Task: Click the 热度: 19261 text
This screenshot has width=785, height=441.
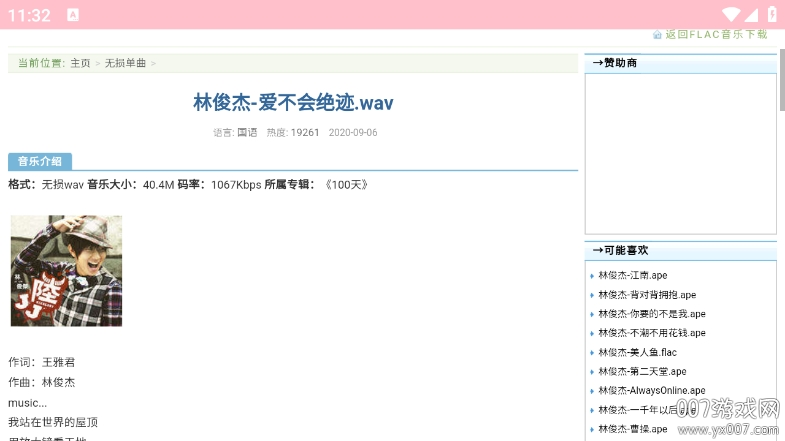Action: 293,133
